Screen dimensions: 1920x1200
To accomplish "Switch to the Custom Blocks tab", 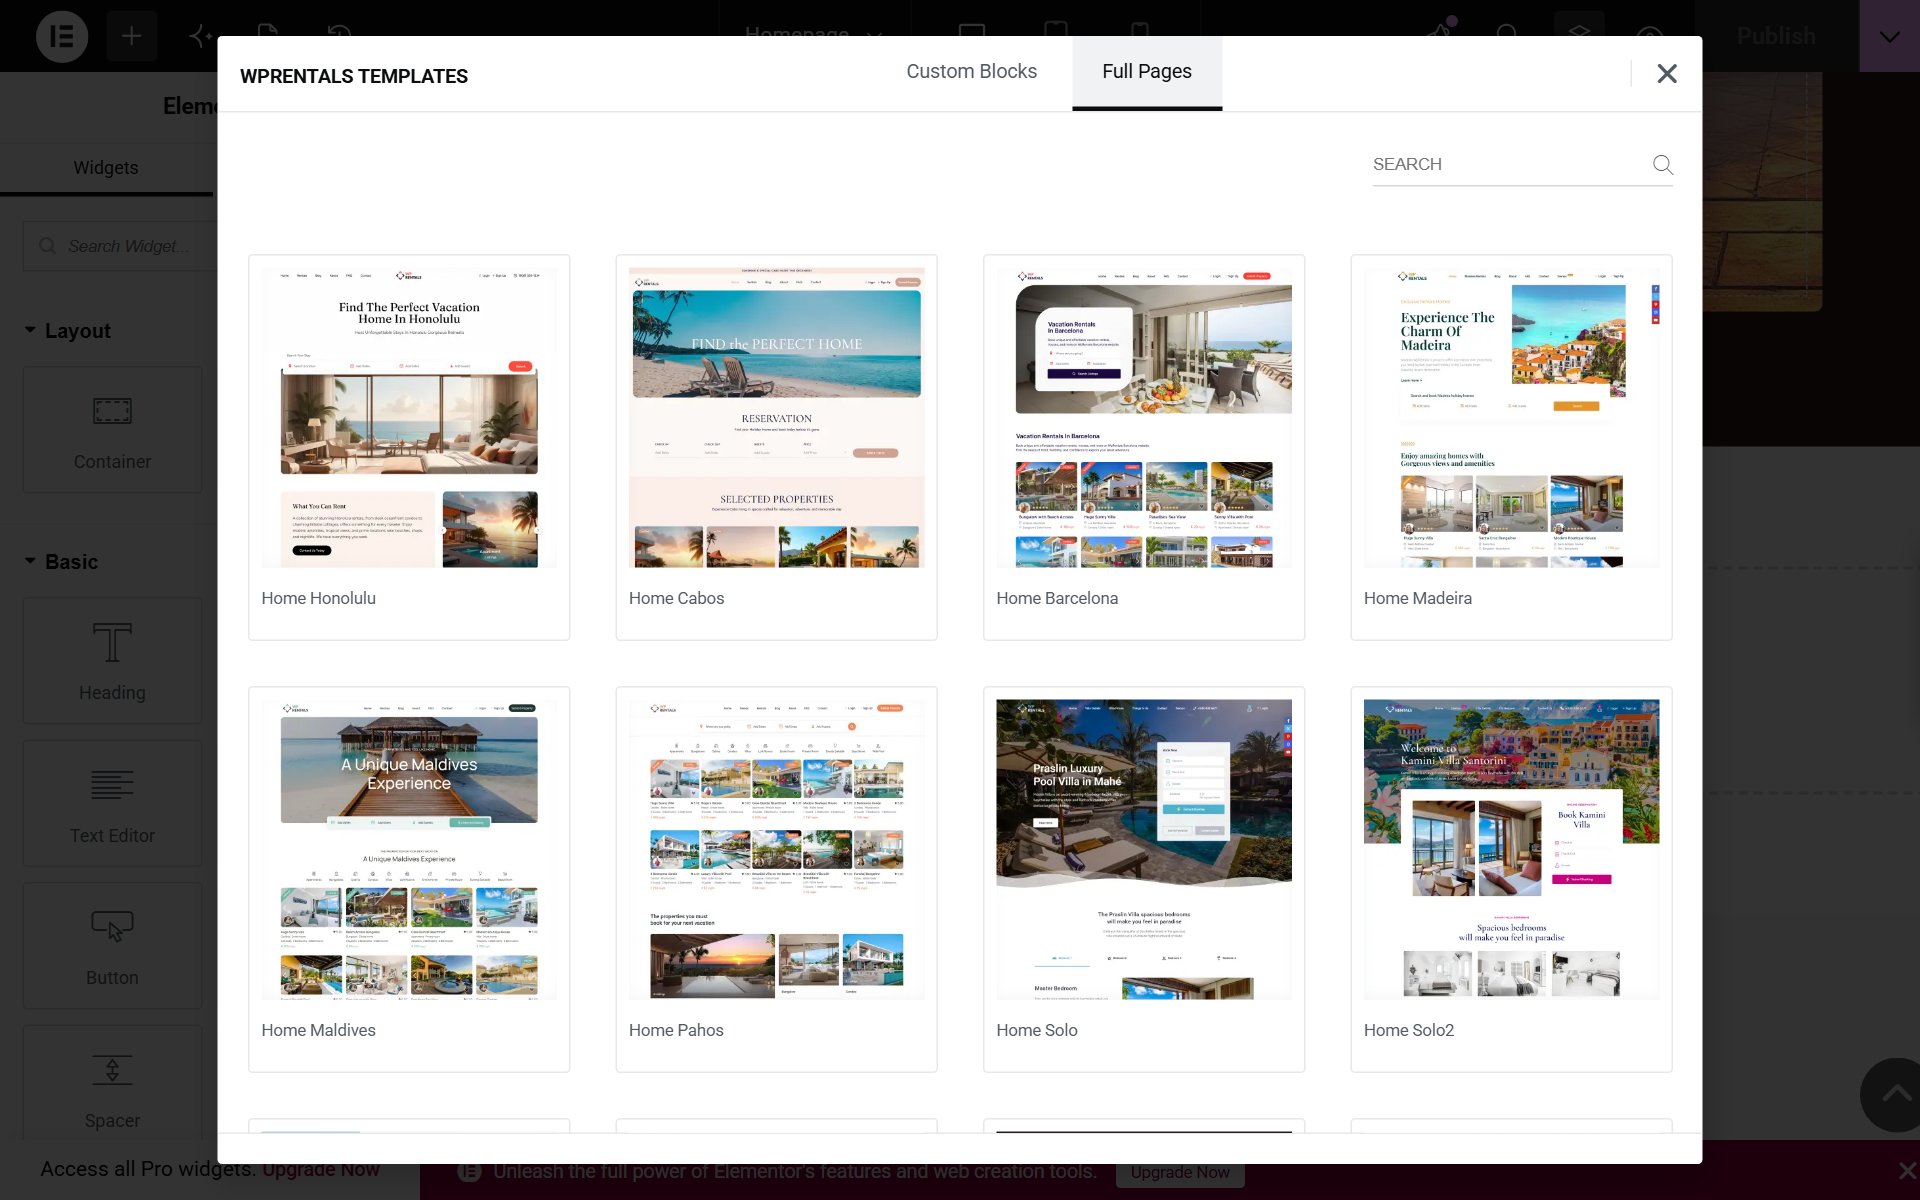I will click(x=971, y=72).
